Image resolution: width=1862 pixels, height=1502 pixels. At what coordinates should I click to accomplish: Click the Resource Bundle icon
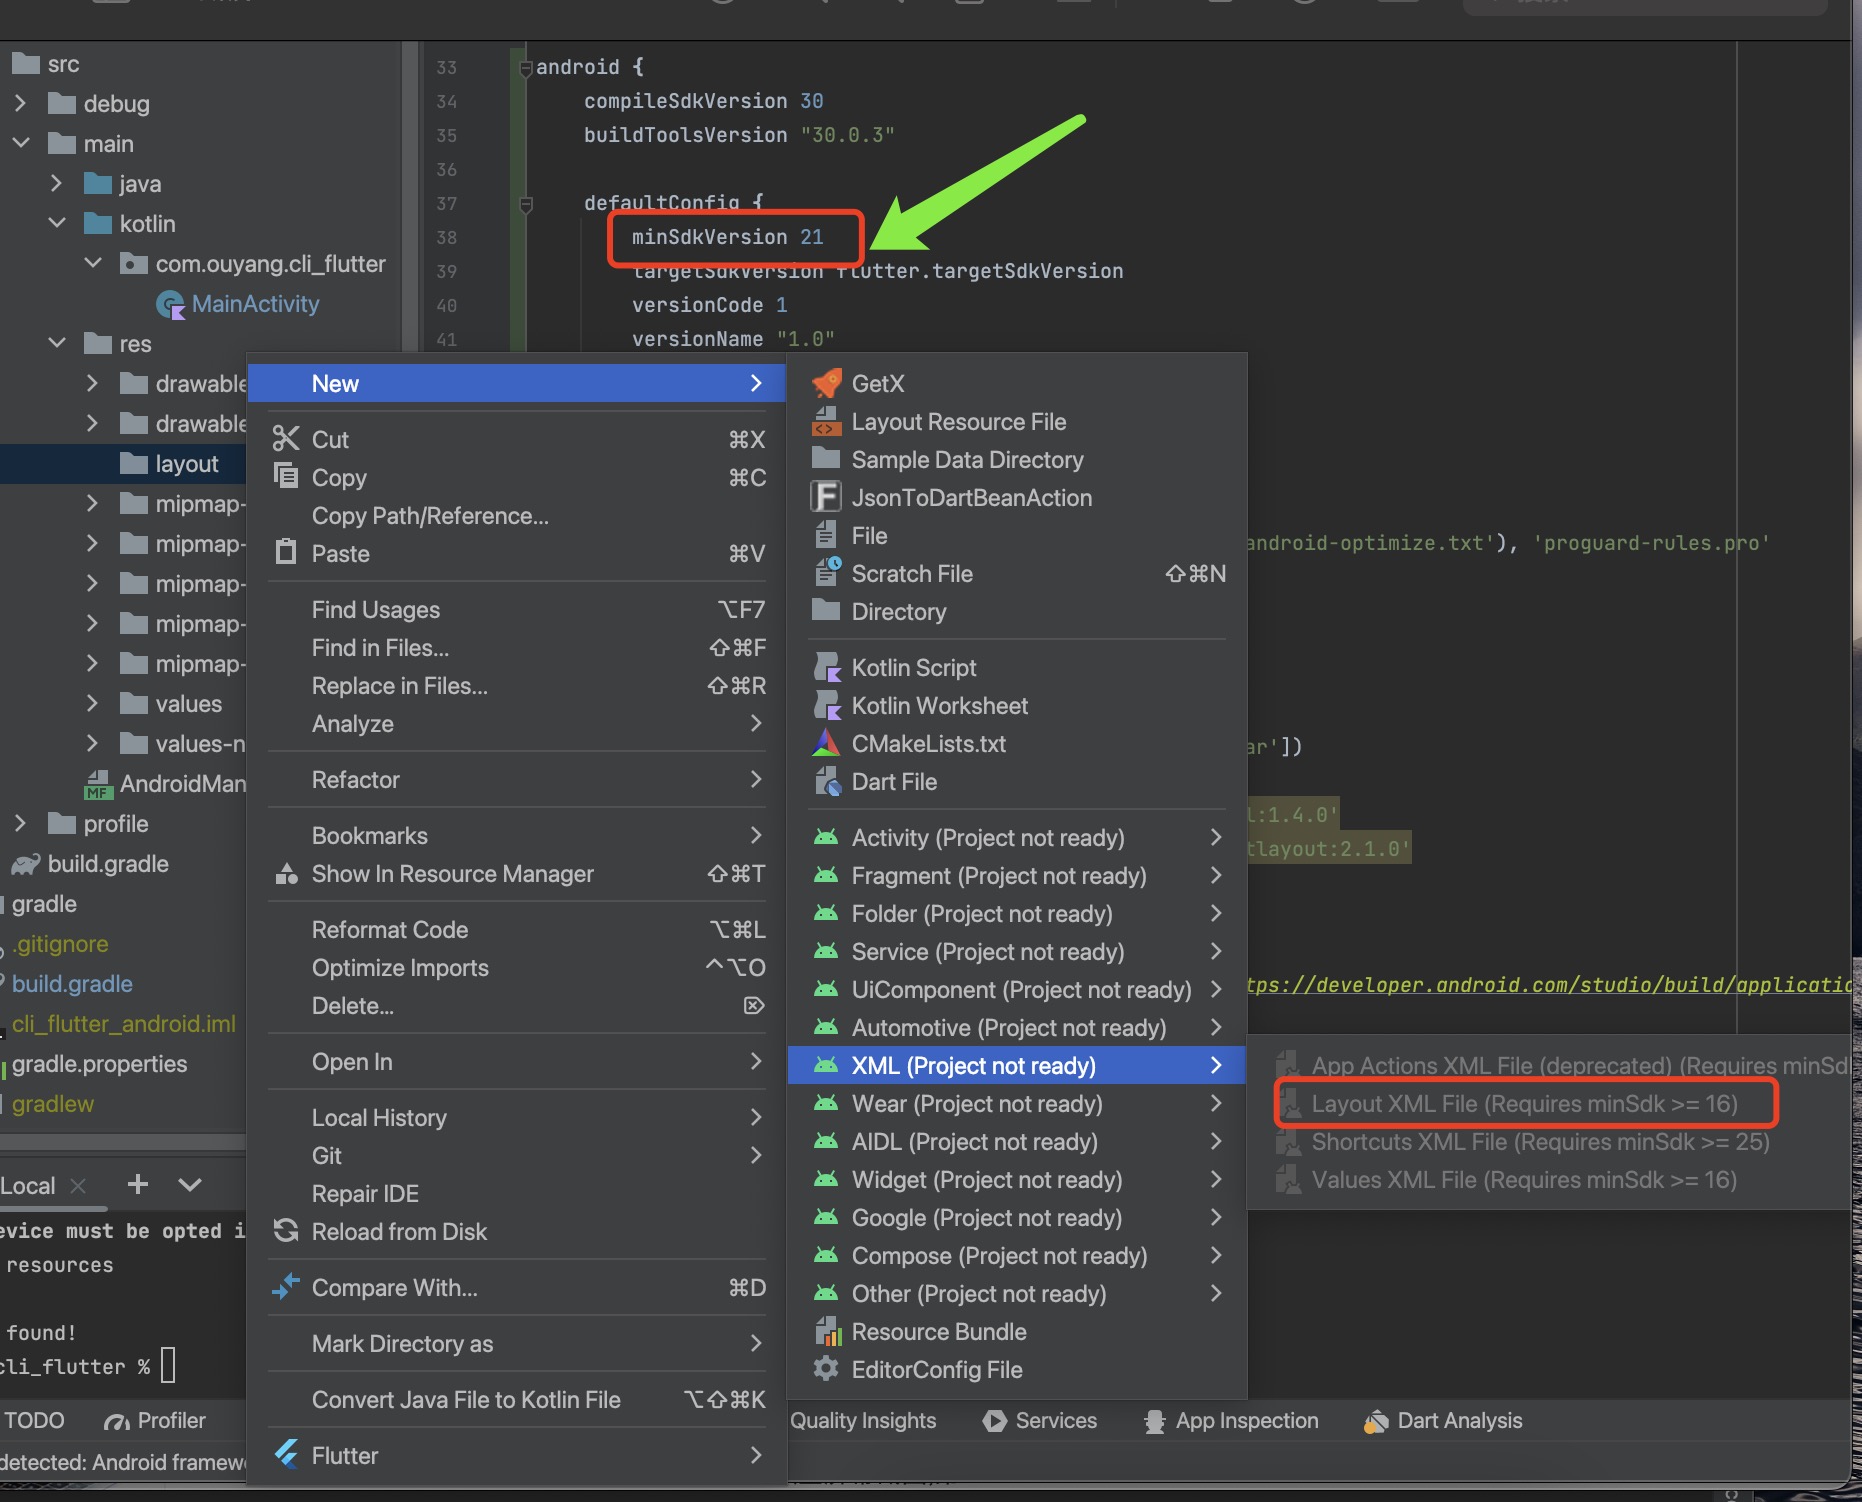tap(826, 1331)
